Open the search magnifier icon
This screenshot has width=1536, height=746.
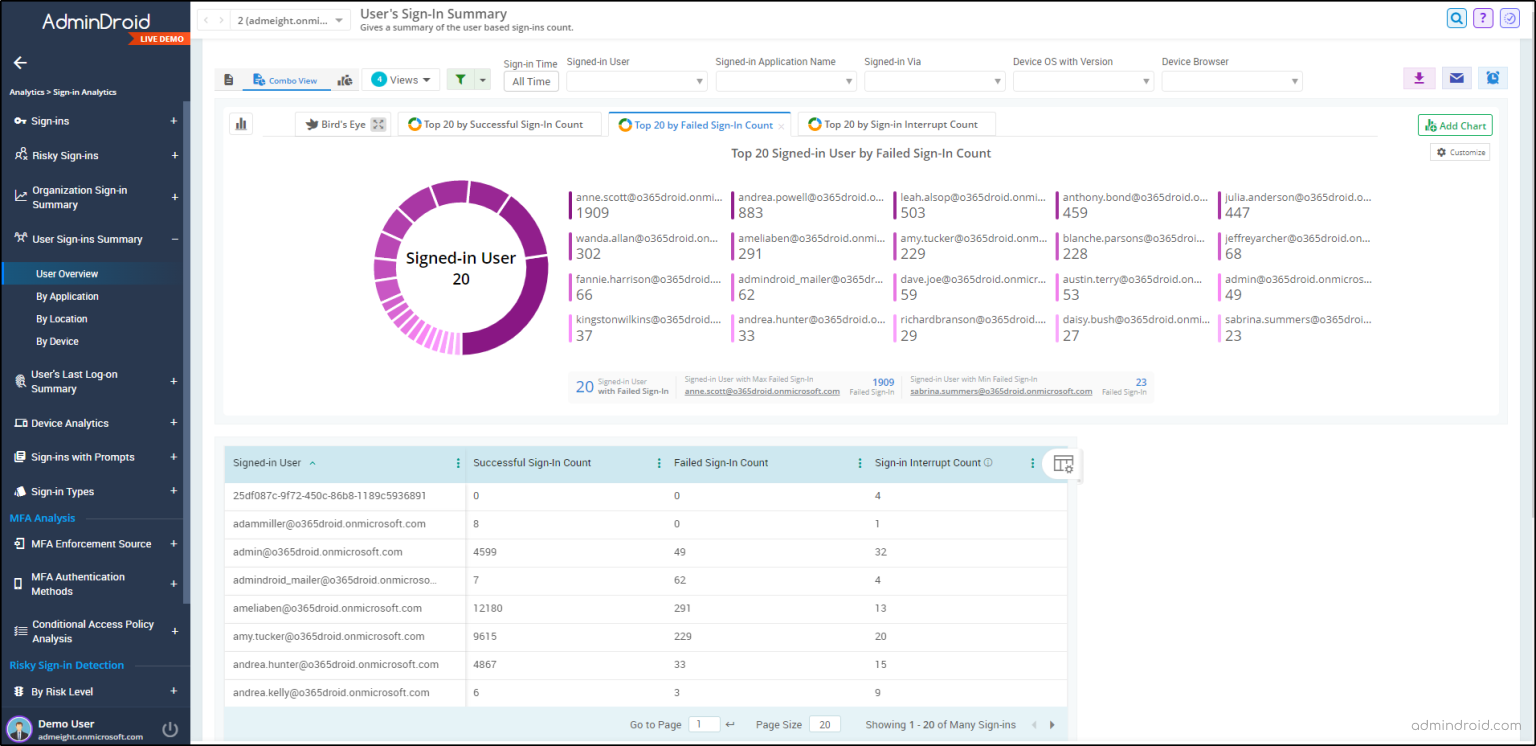coord(1456,17)
